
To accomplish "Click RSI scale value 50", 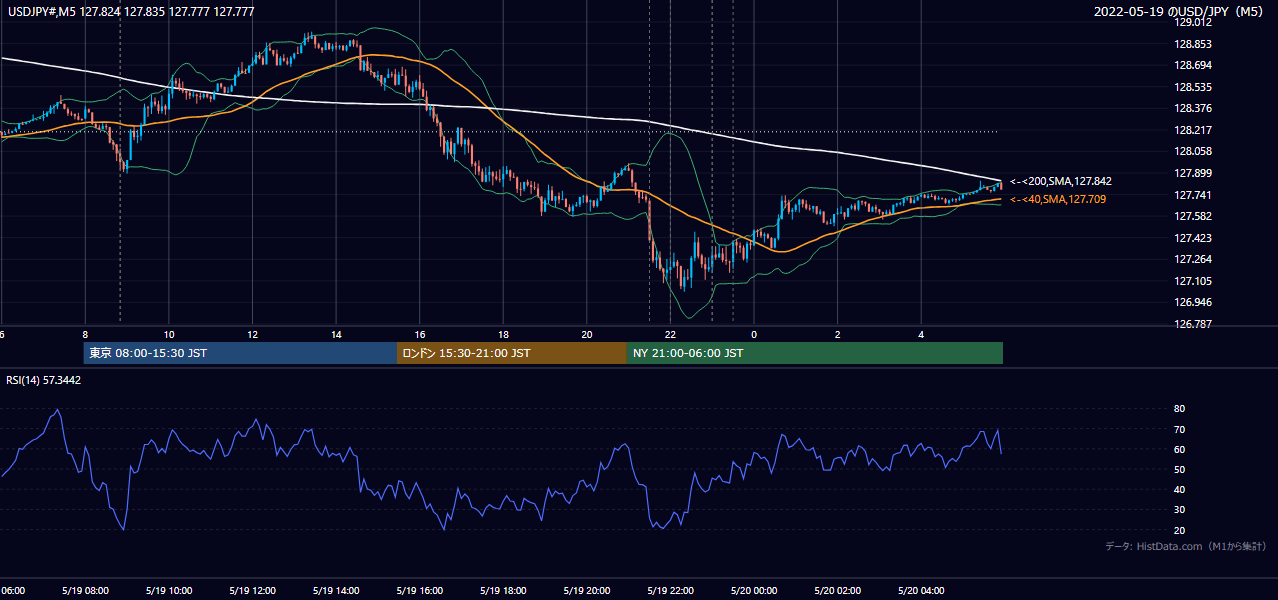I will (x=1180, y=469).
